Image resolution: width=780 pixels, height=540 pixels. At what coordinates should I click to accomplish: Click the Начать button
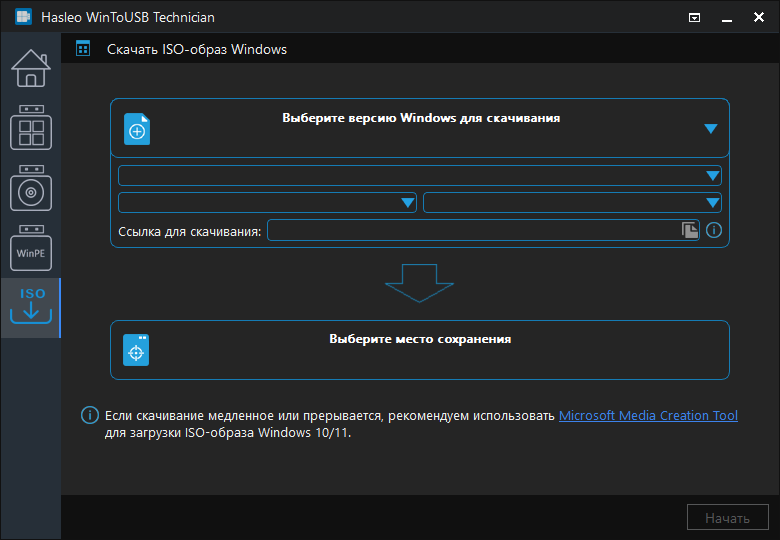pyautogui.click(x=727, y=518)
